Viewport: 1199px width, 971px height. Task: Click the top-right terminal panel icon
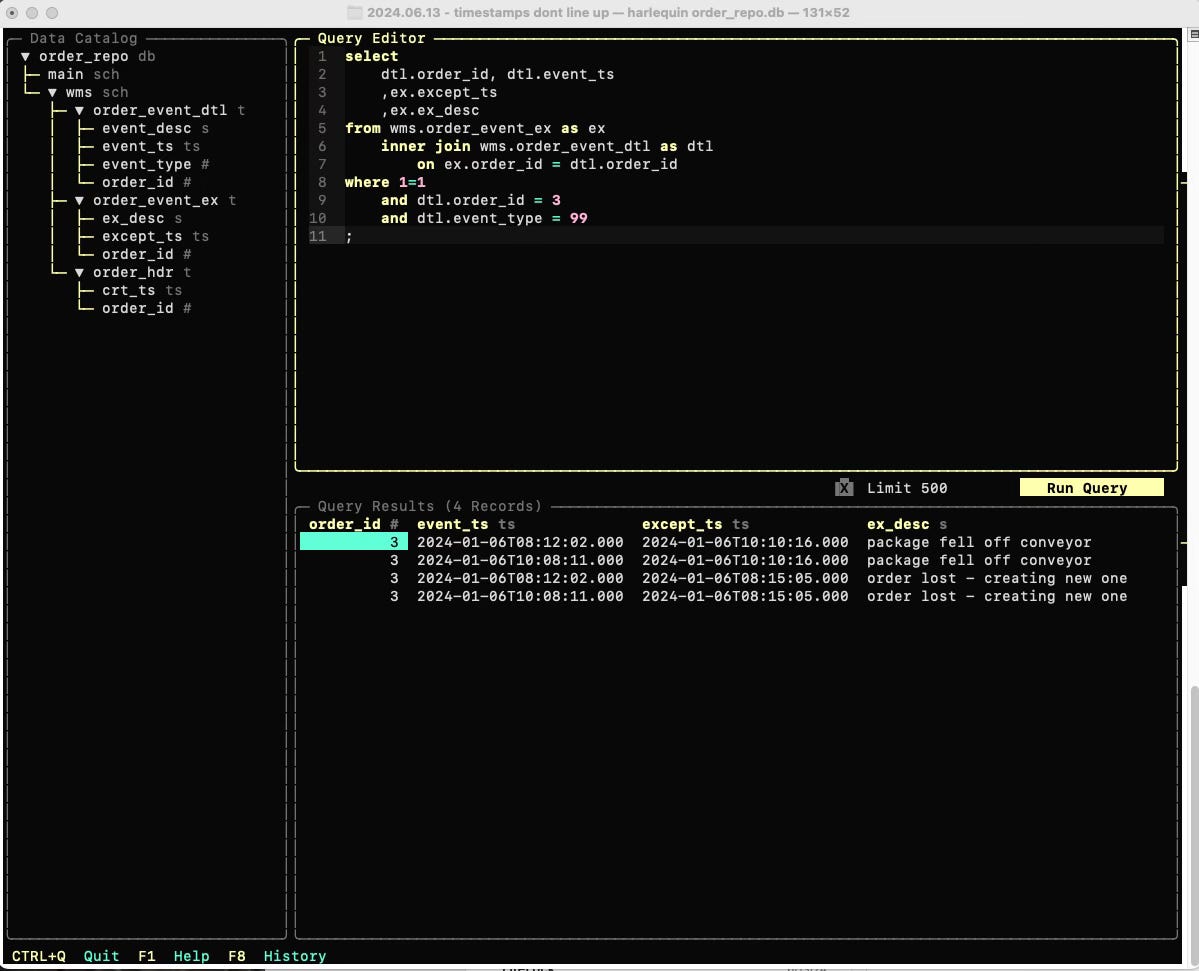pos(1194,34)
